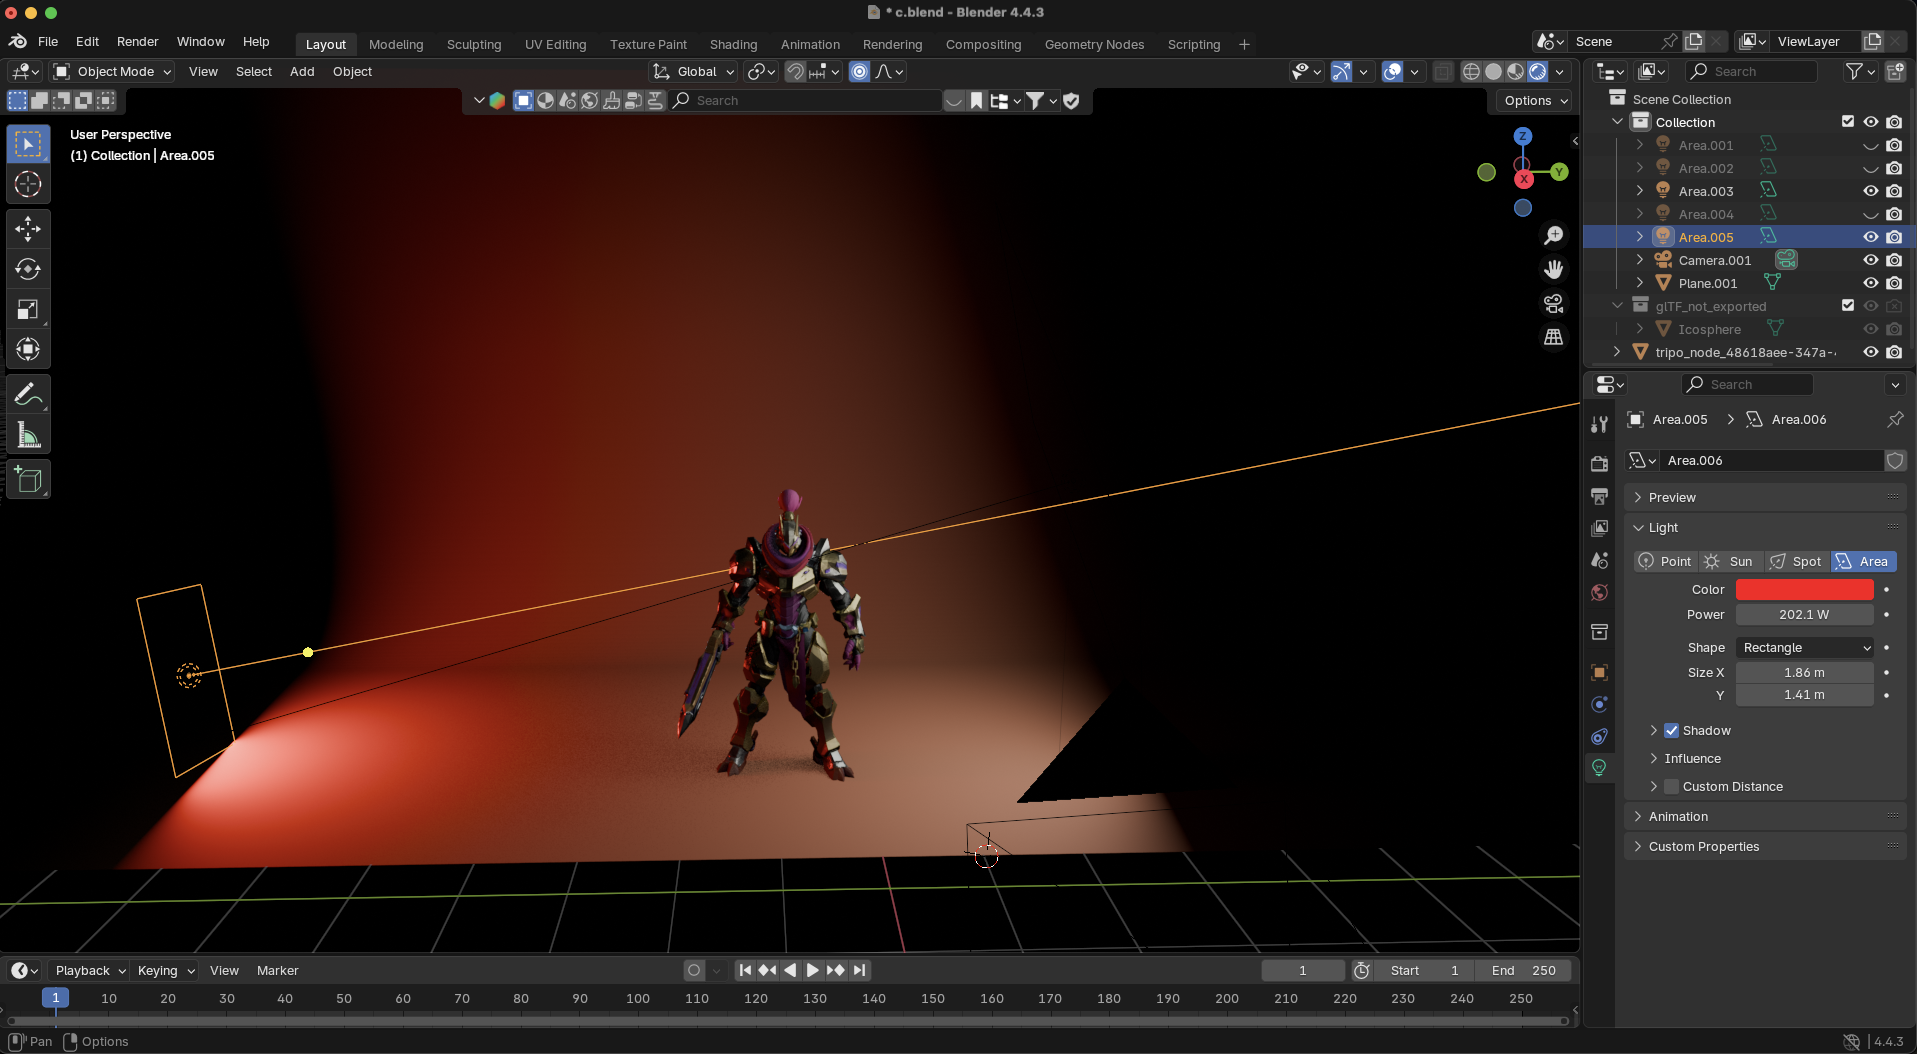Select the Scale tool
Image resolution: width=1917 pixels, height=1054 pixels.
(x=28, y=309)
